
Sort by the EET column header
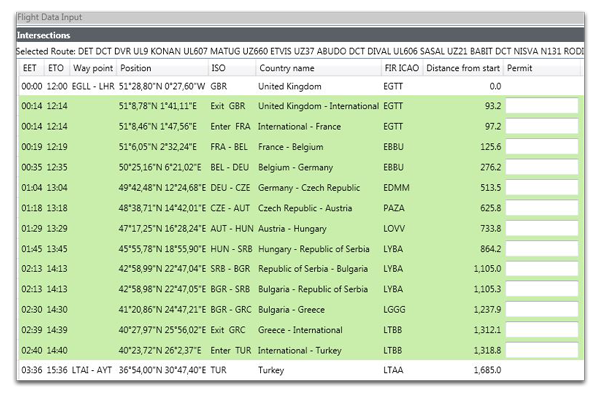pos(29,68)
